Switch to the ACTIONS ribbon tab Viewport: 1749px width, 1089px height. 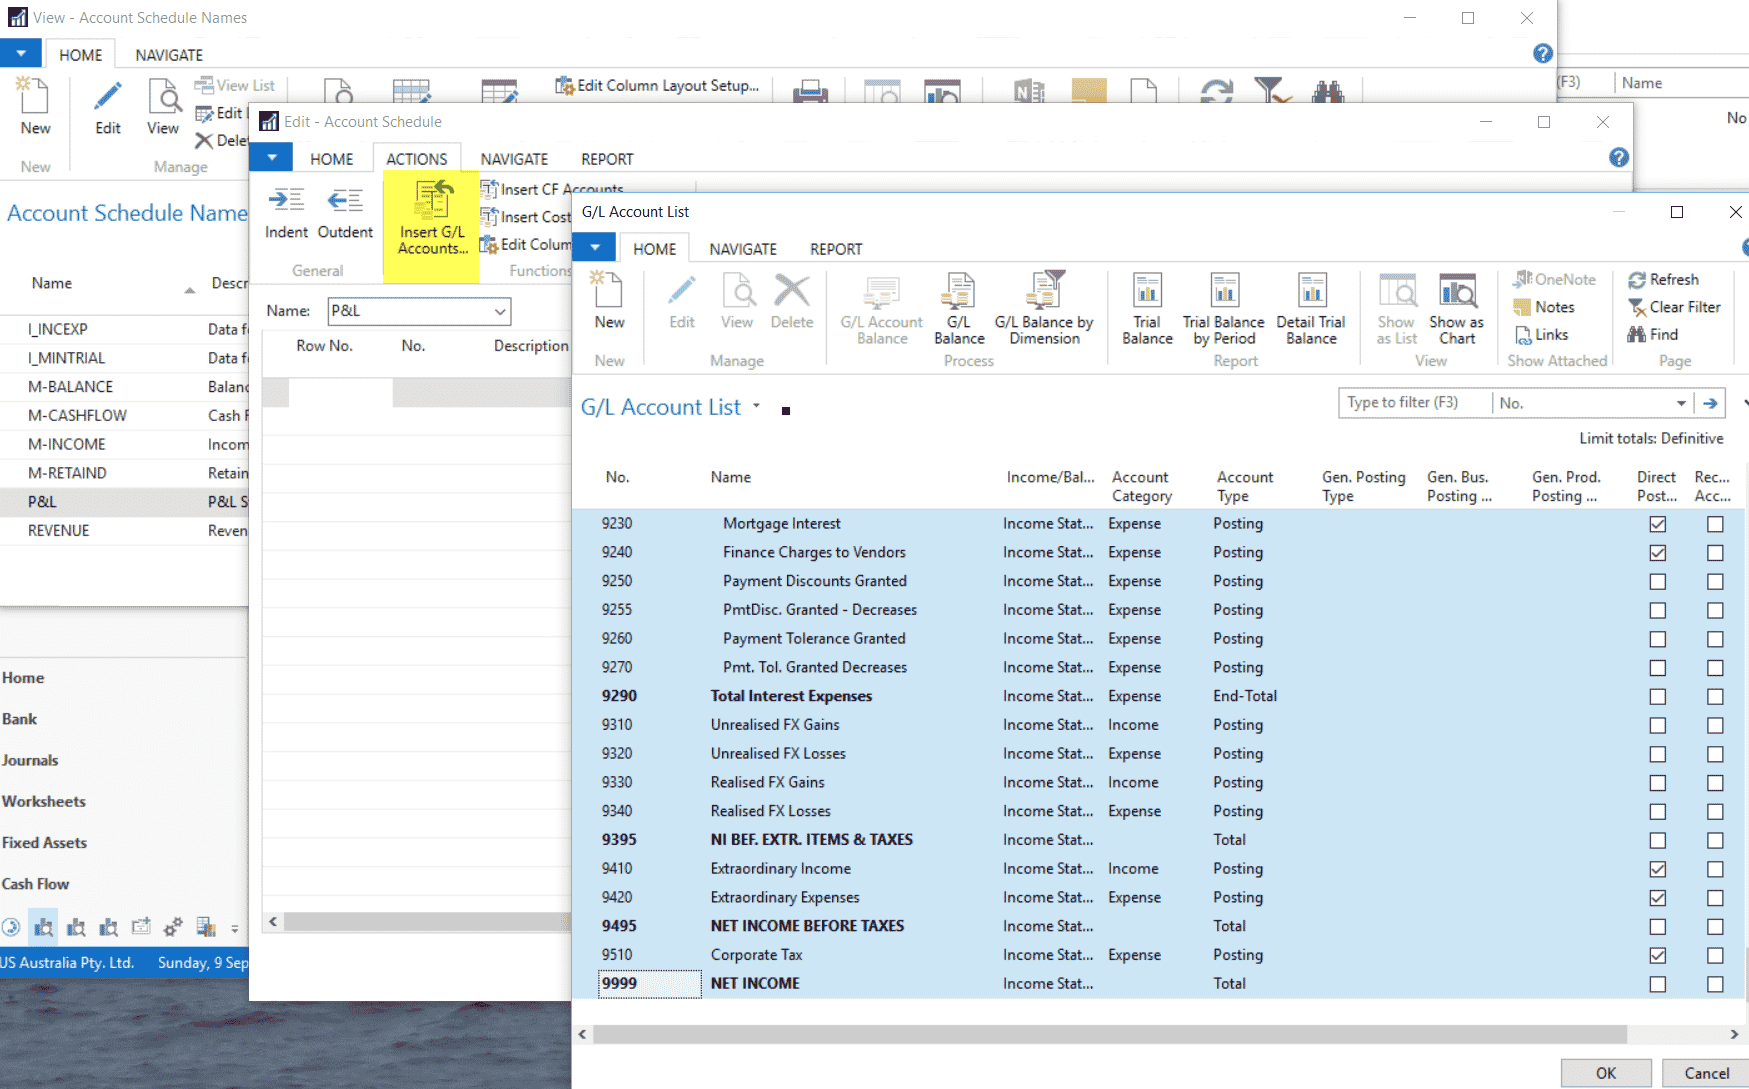[416, 158]
